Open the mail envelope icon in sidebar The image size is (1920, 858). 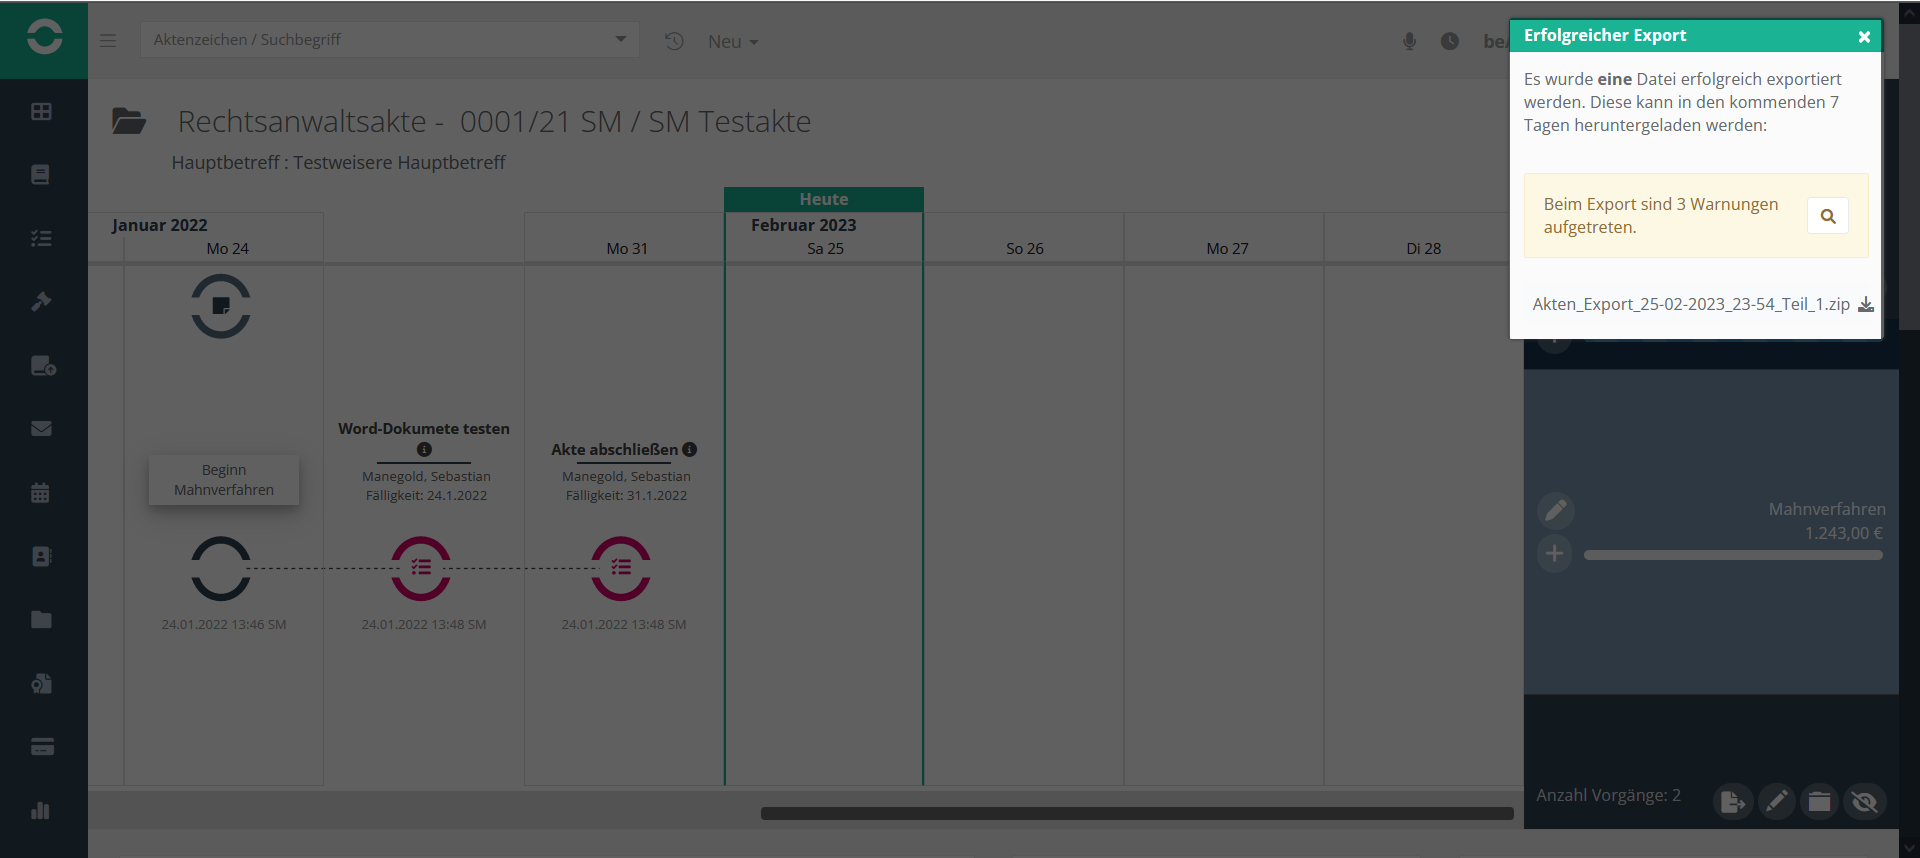[41, 429]
